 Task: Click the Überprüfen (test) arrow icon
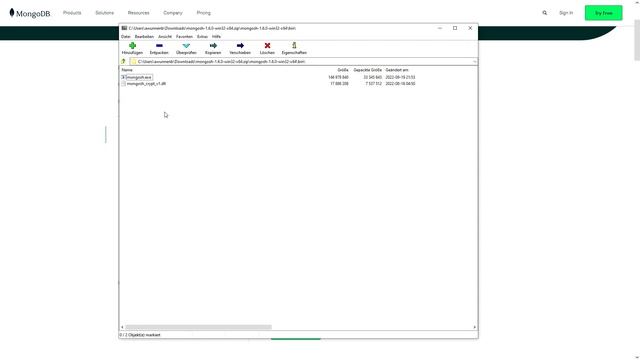tap(186, 46)
